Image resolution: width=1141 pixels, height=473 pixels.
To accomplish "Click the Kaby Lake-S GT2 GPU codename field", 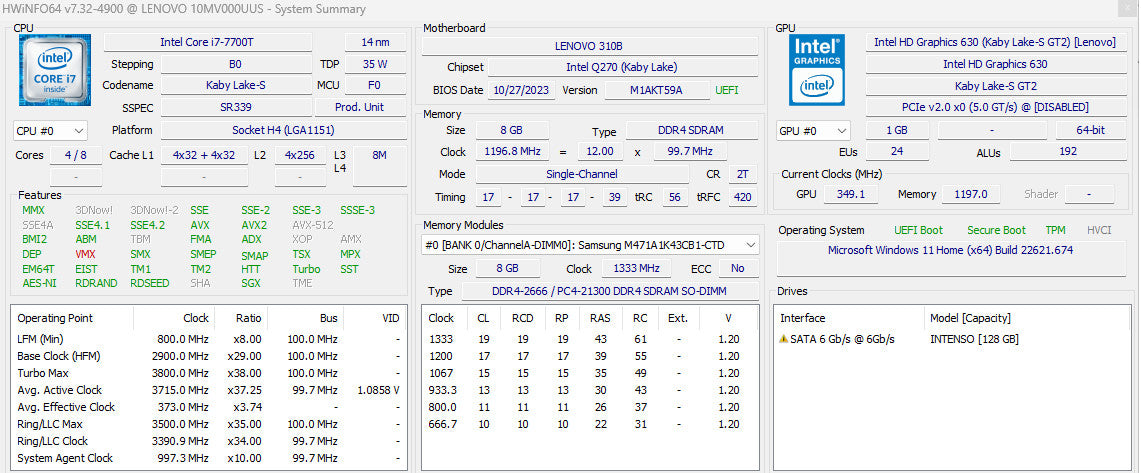I will (x=995, y=85).
